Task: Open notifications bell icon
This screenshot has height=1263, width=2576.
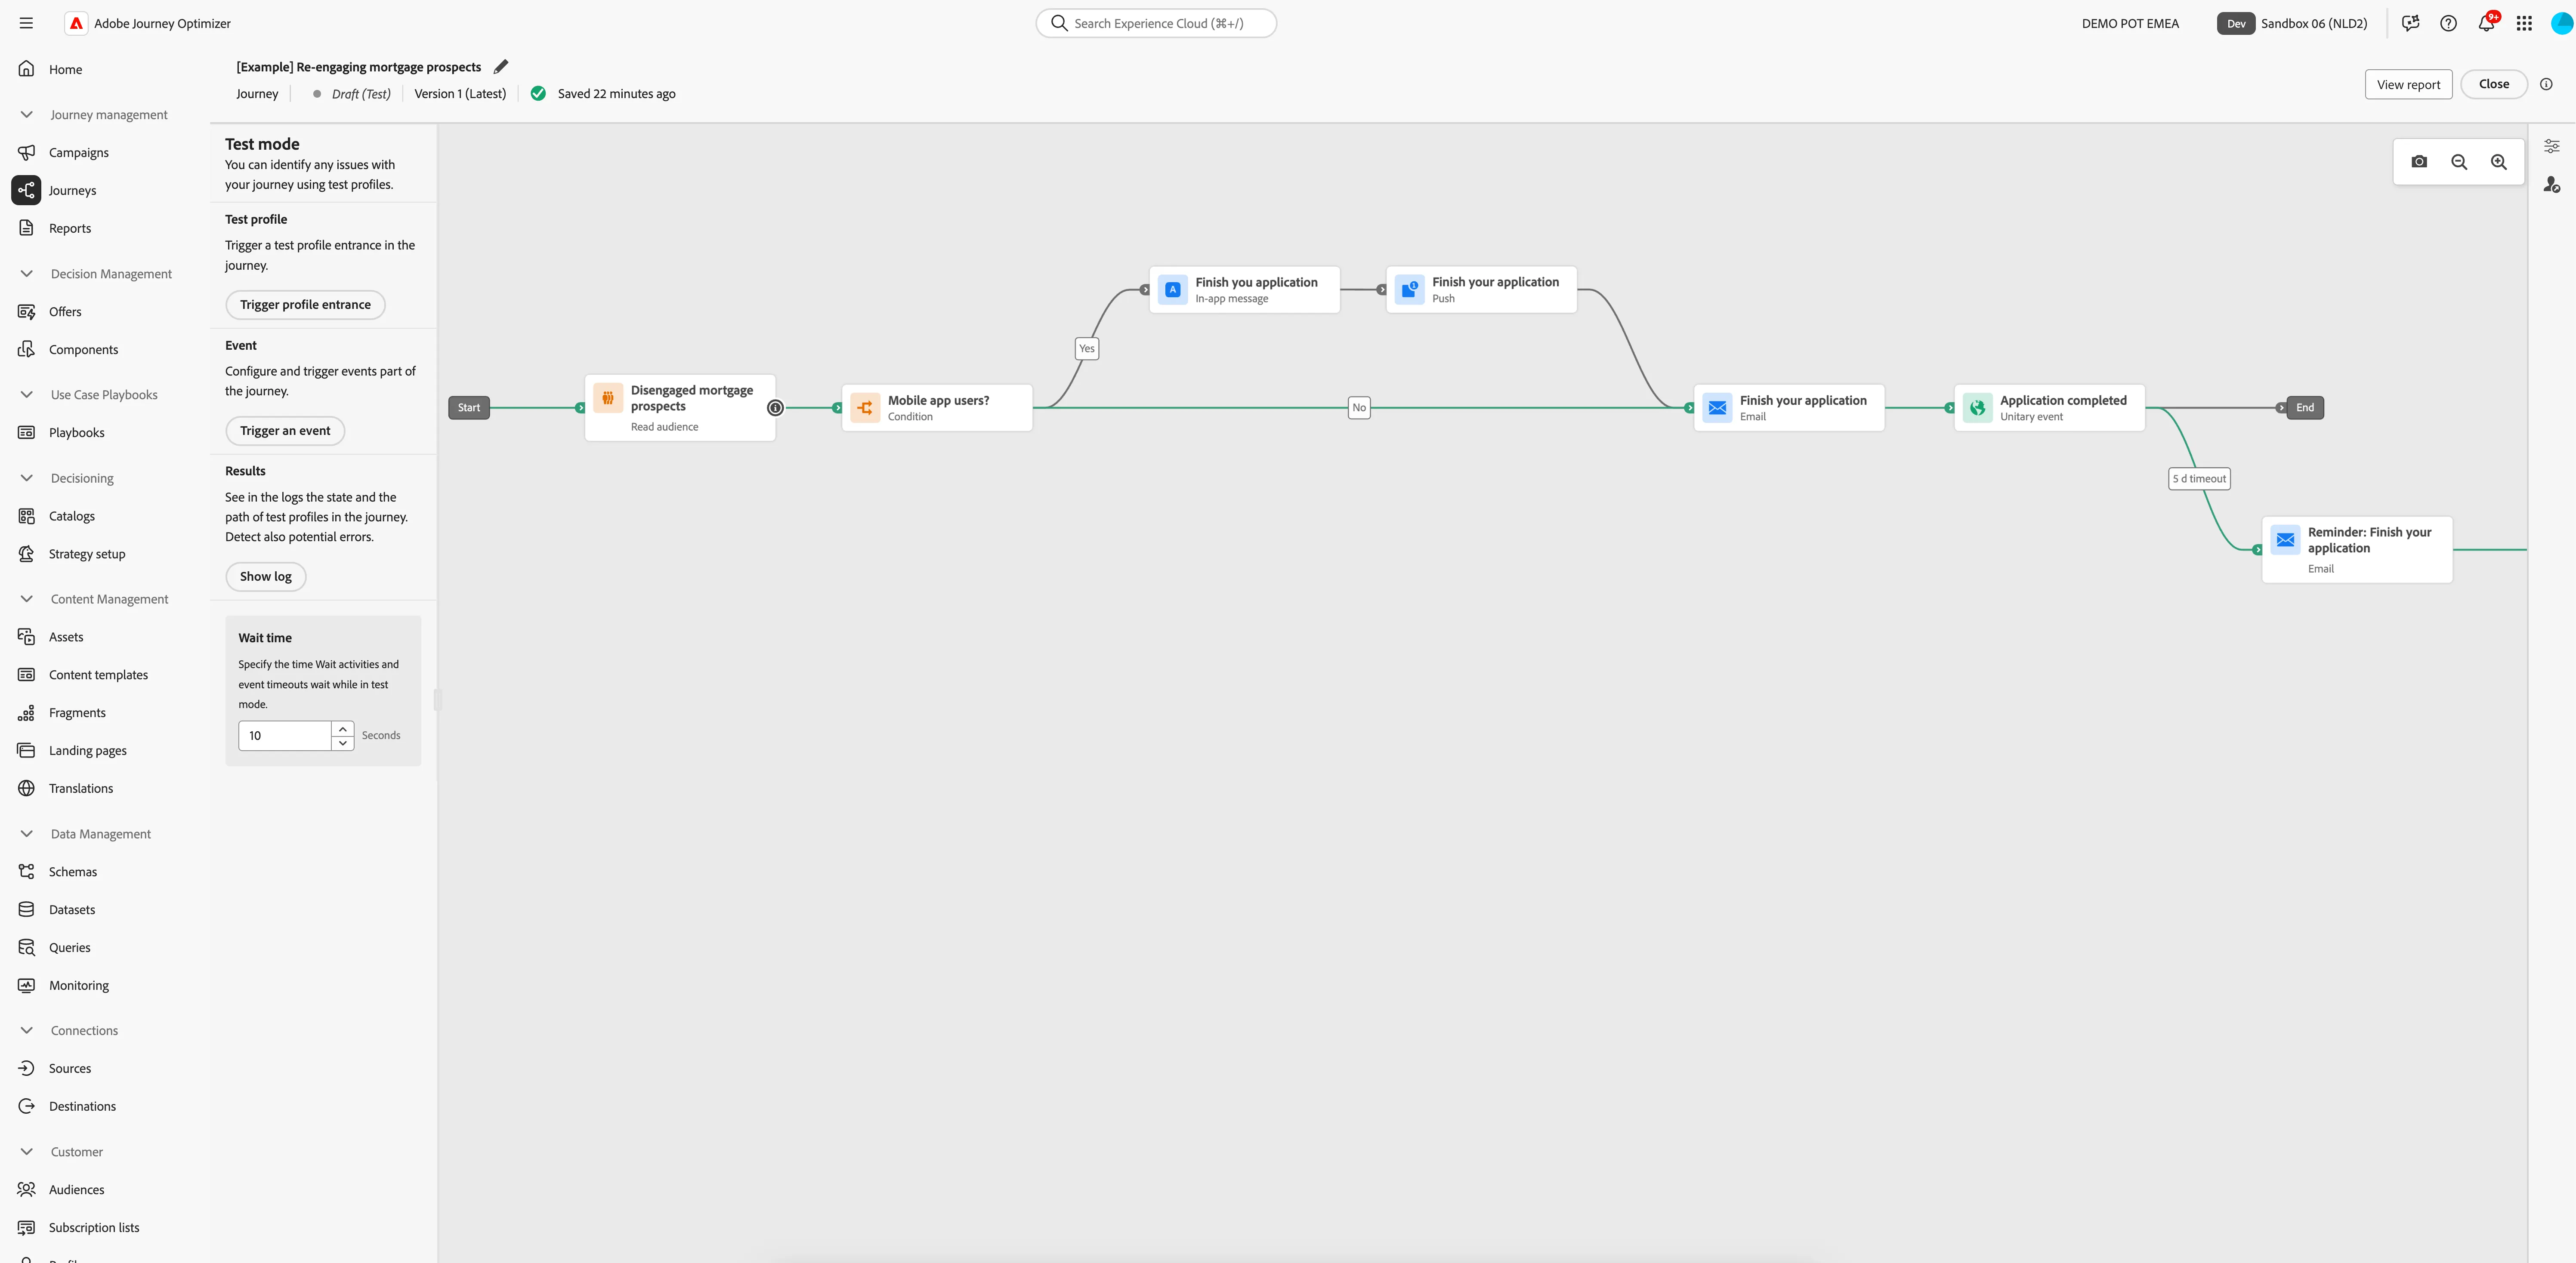Action: click(2486, 23)
